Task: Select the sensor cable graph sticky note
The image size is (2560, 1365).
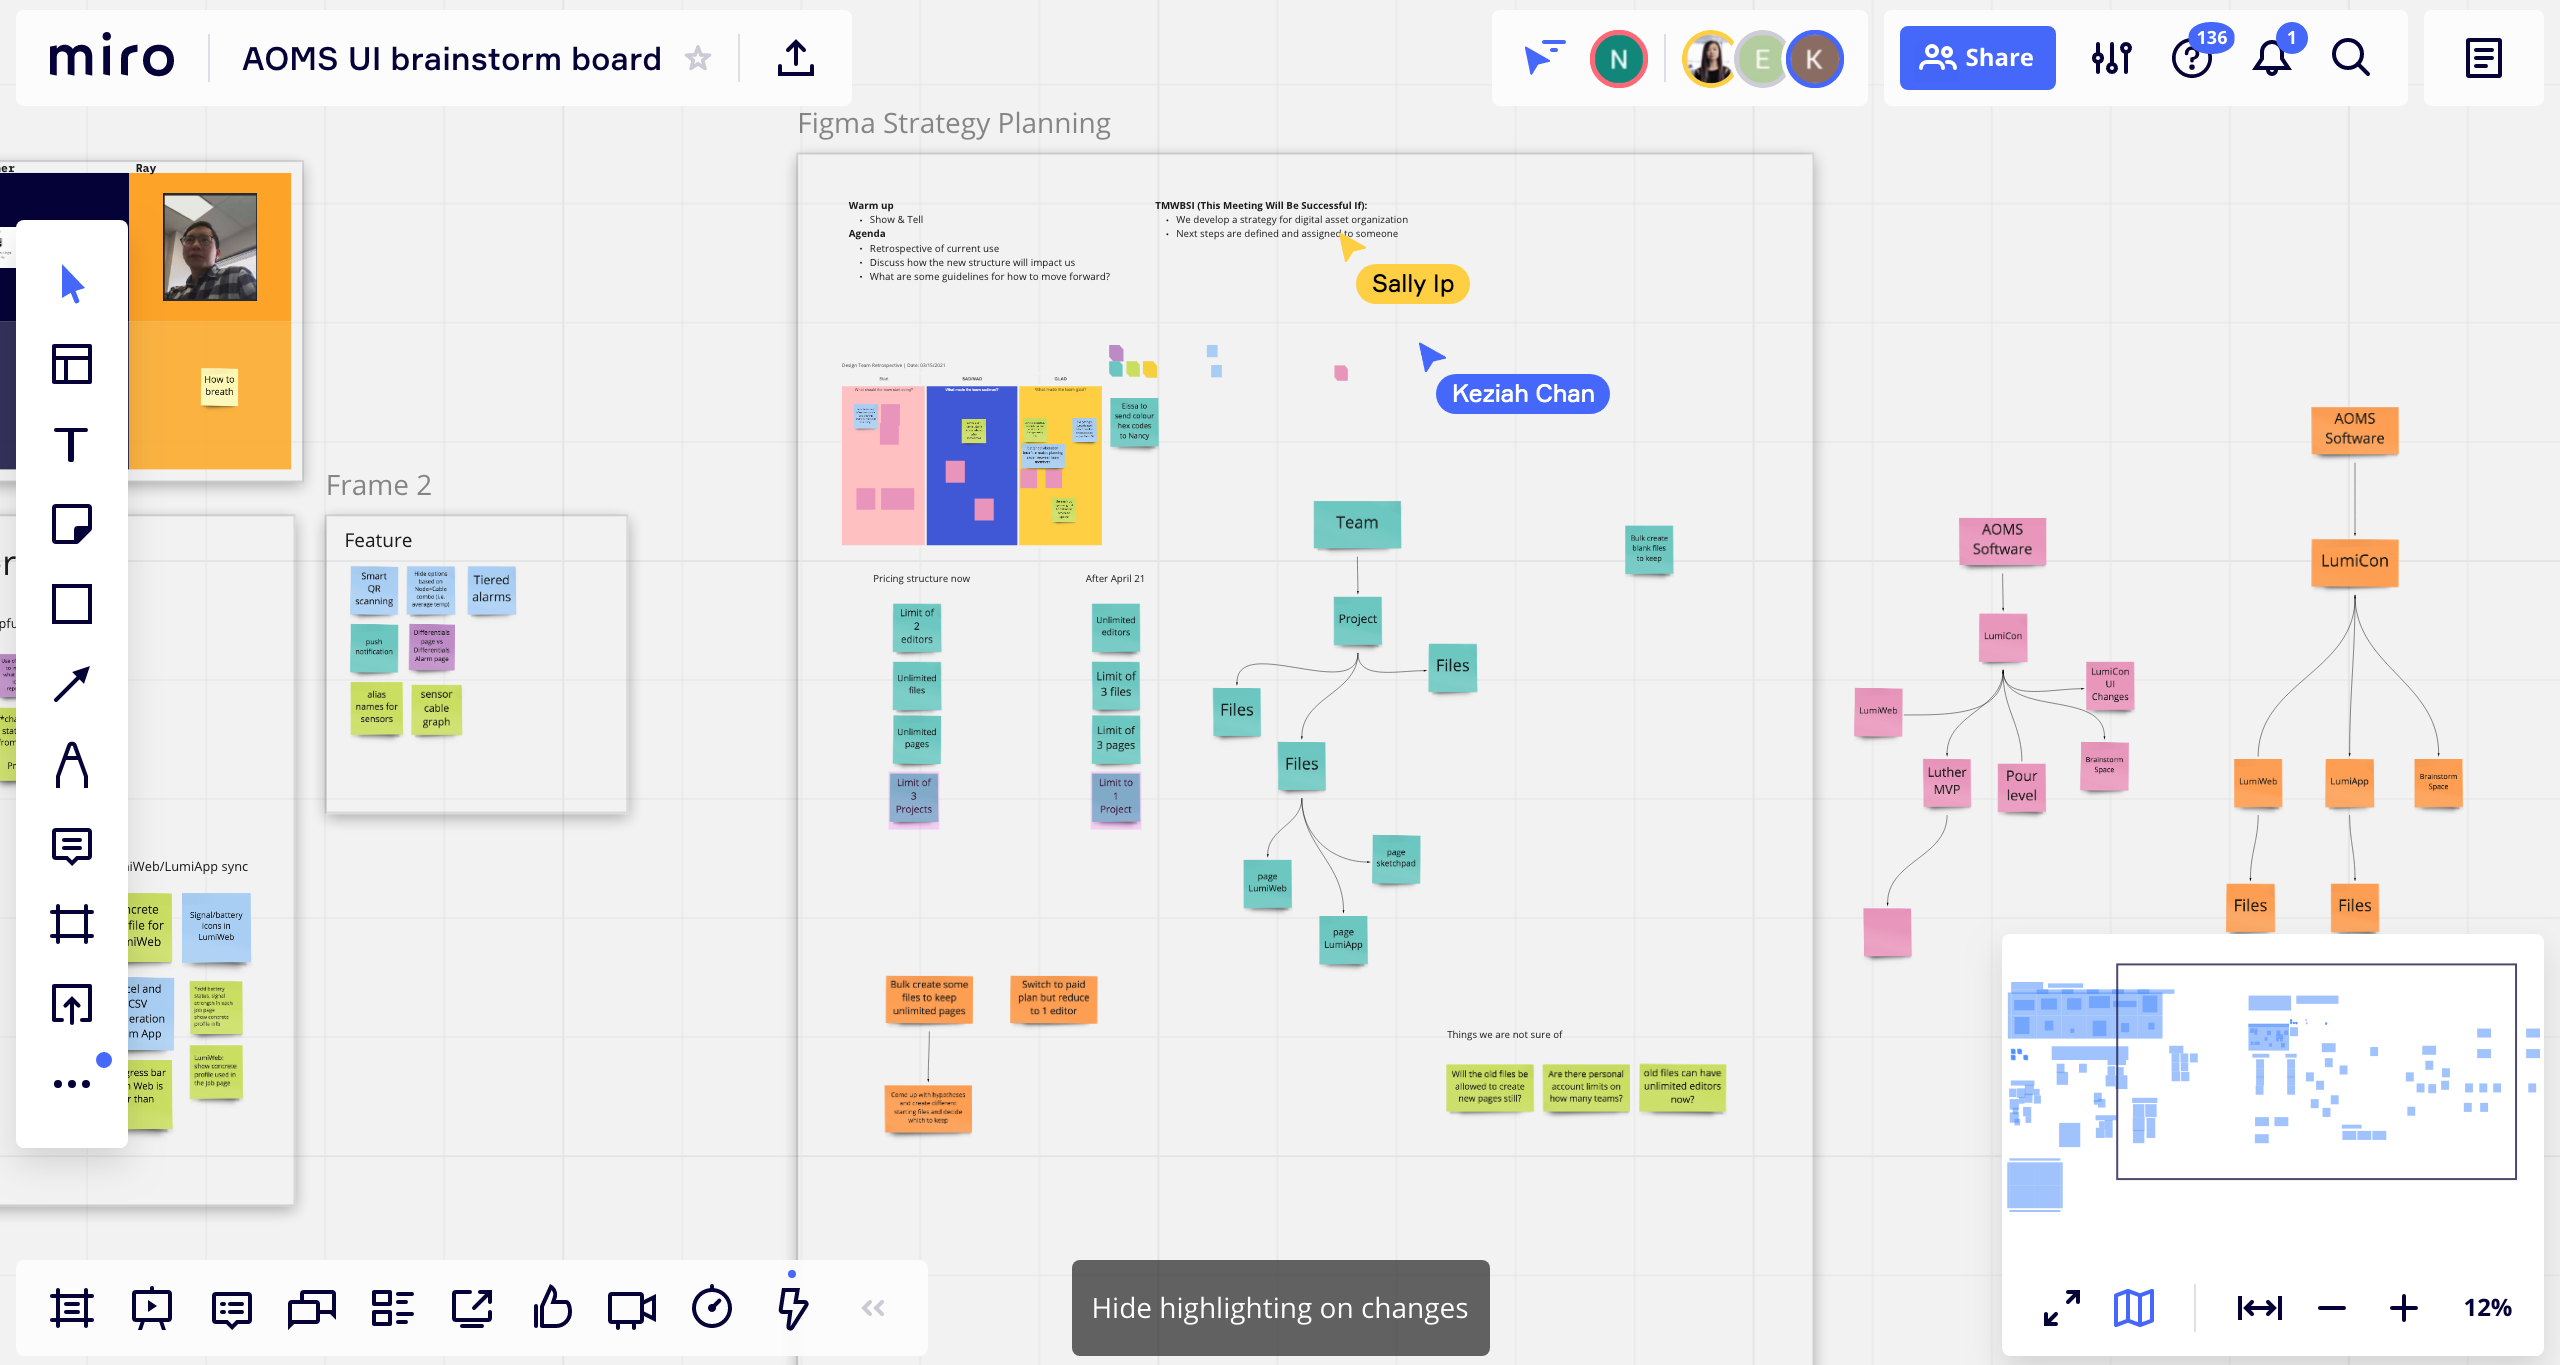Action: click(x=436, y=708)
